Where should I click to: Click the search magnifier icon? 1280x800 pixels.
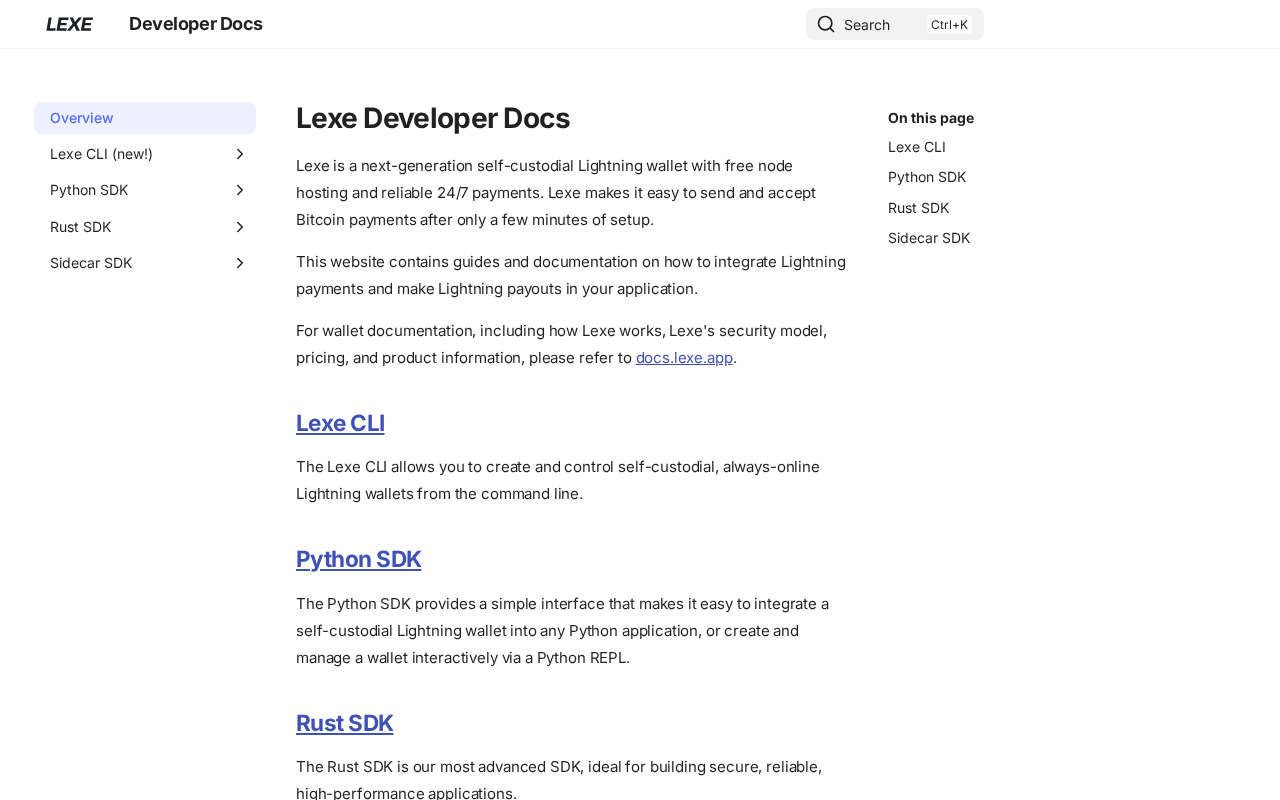pyautogui.click(x=826, y=24)
